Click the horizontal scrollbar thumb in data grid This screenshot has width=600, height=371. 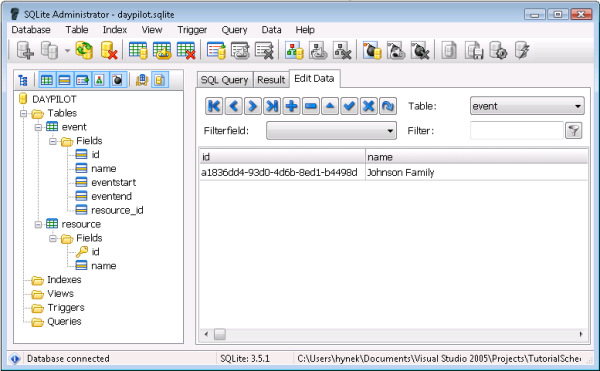220,334
